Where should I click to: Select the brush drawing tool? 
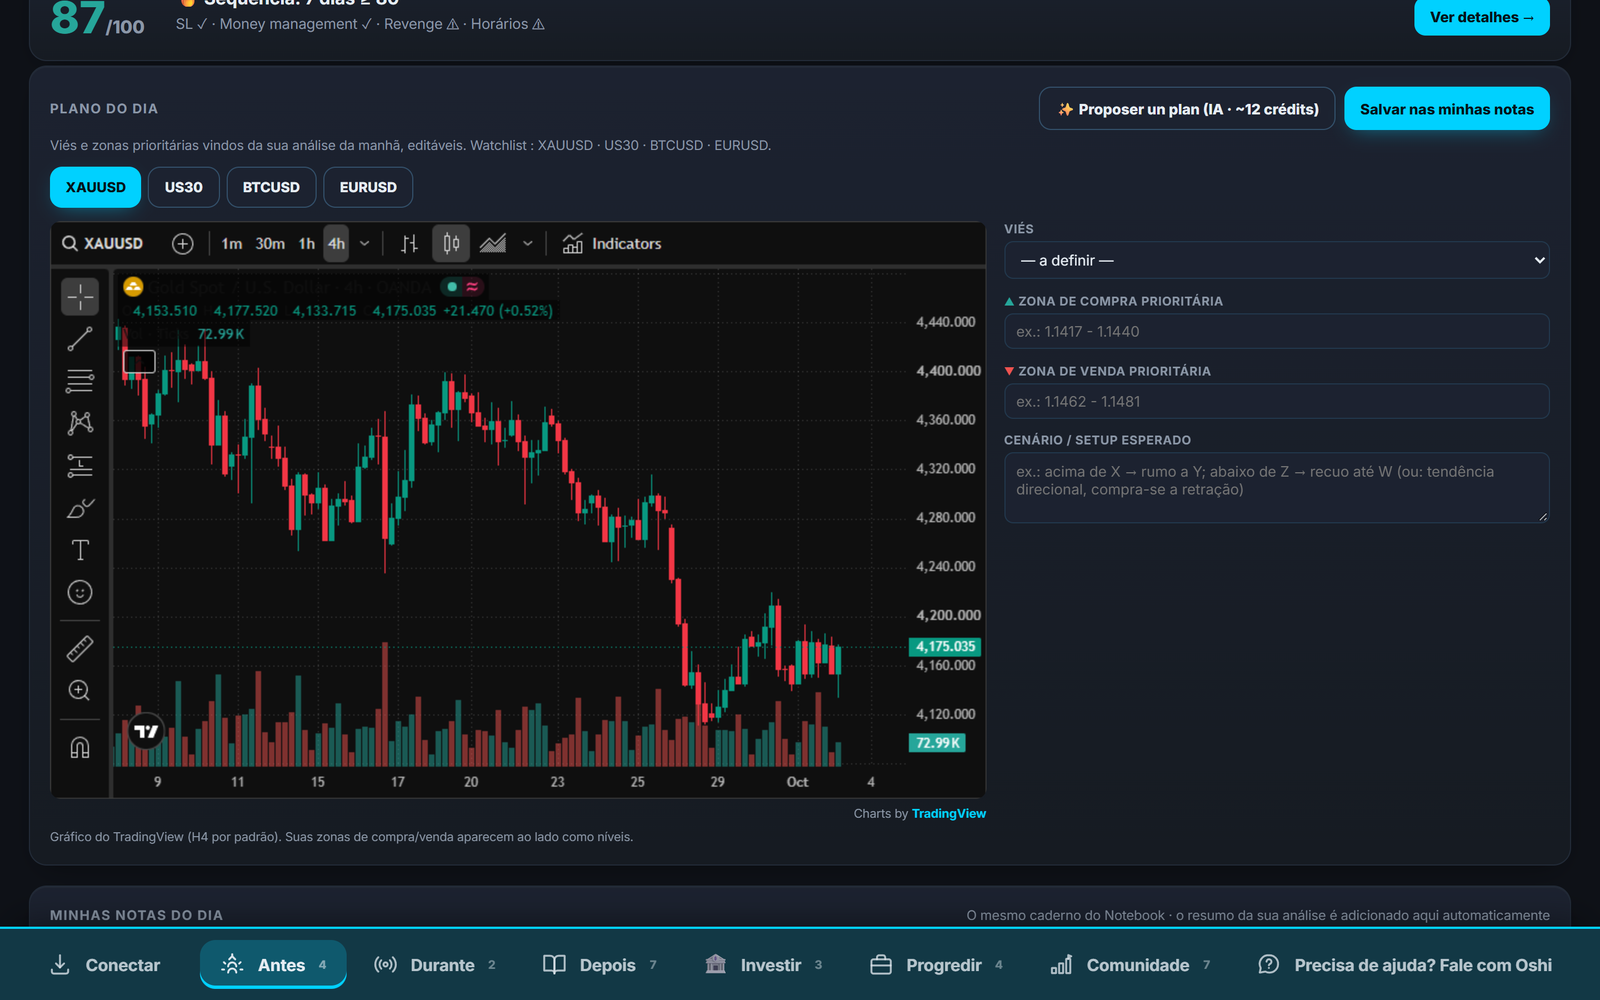(80, 508)
